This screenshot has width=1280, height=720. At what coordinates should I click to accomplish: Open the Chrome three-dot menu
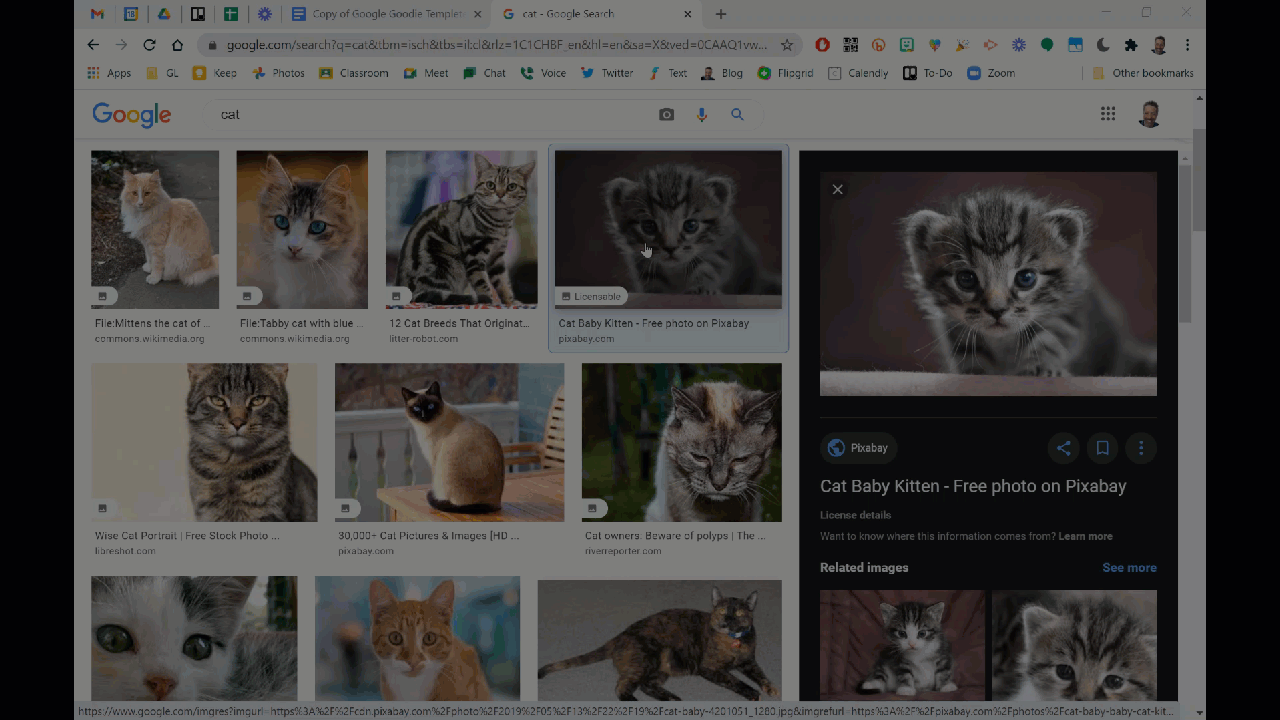1187,45
